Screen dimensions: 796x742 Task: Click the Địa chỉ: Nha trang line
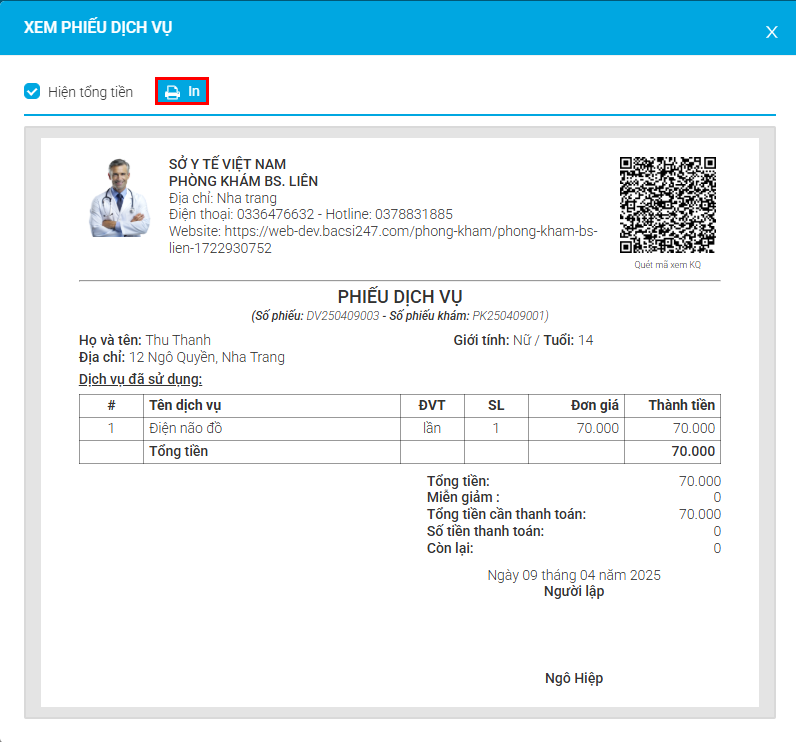point(223,198)
